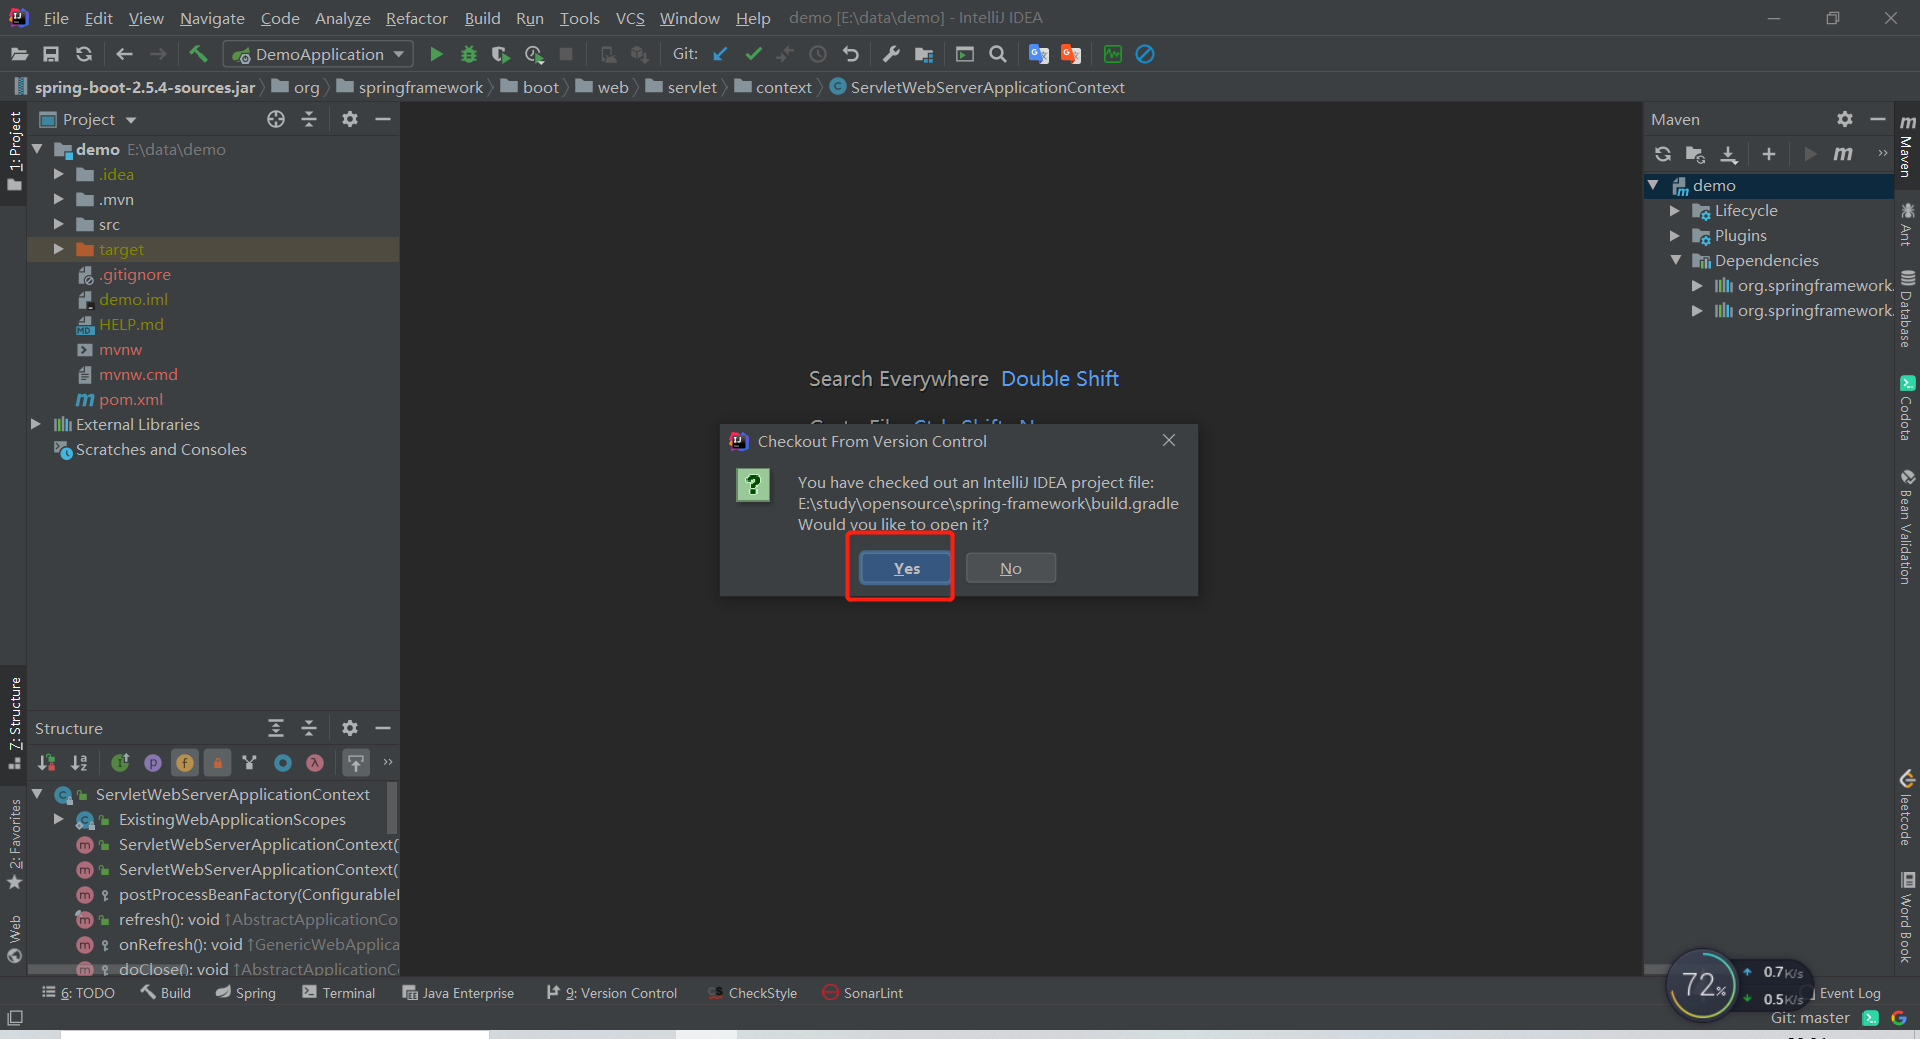Toggle Show non-public lock filter
The image size is (1920, 1039).
click(x=217, y=763)
